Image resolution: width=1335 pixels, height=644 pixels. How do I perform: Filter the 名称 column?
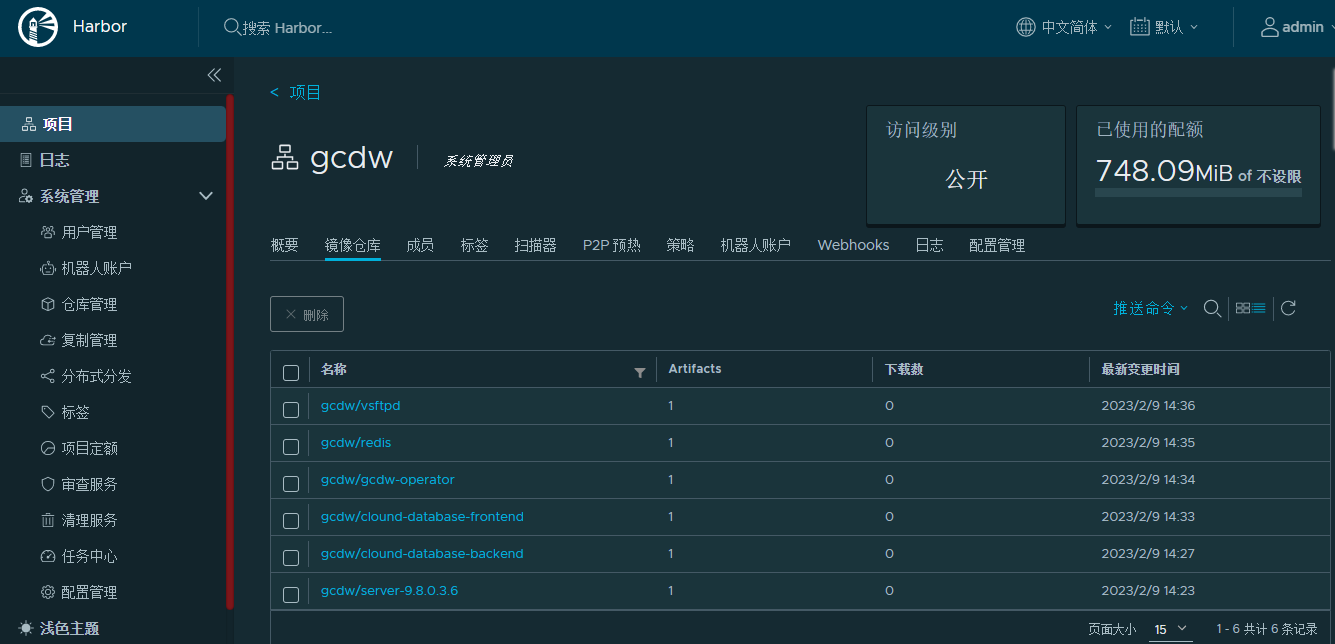(640, 371)
